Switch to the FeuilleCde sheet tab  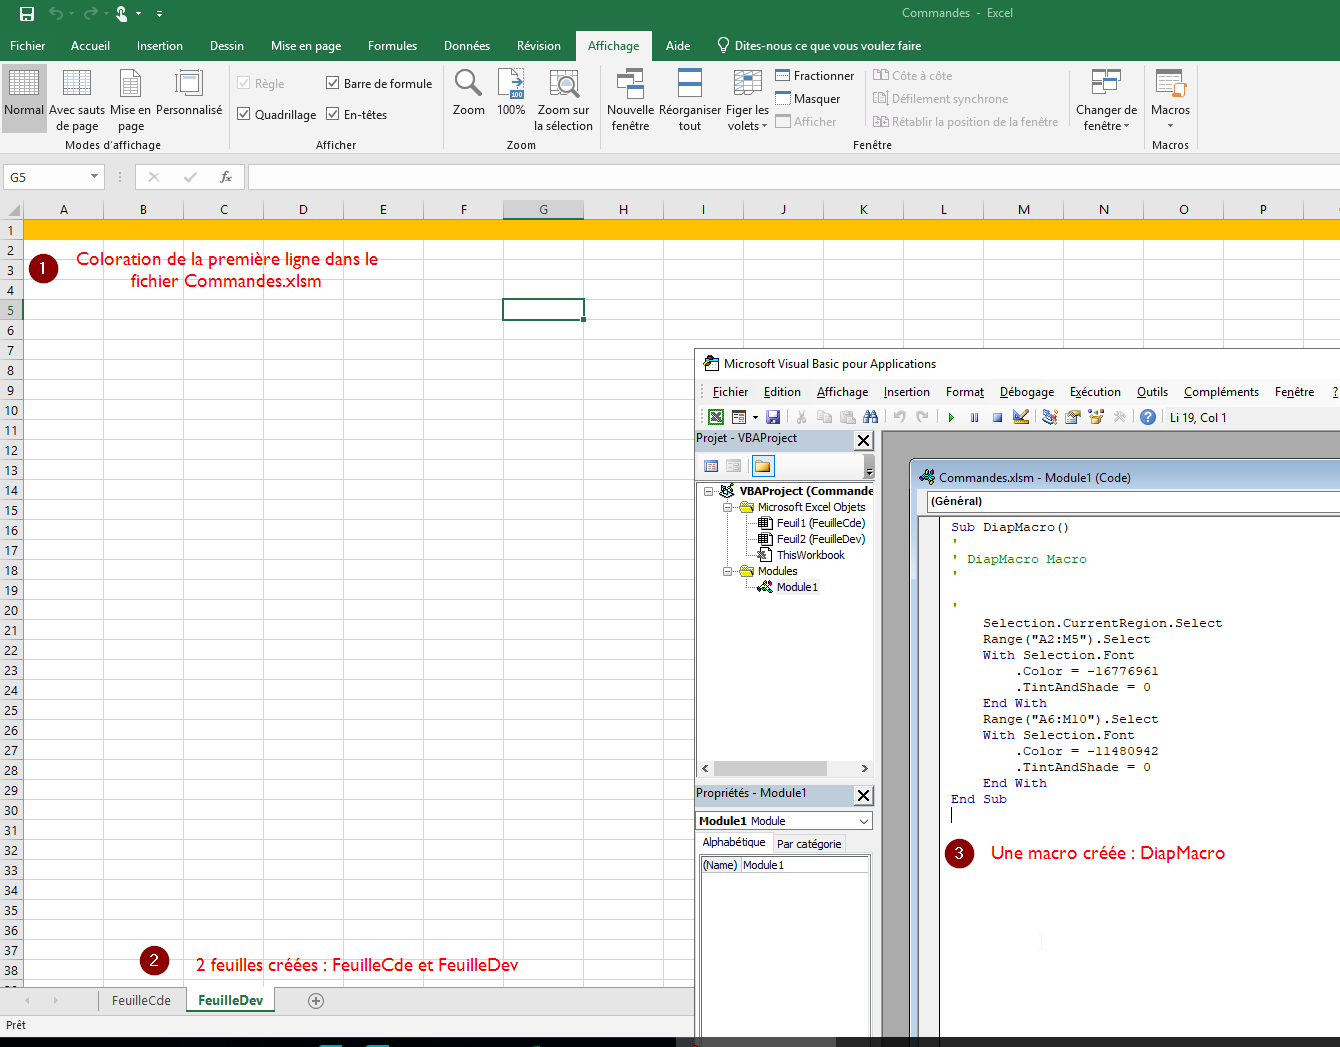point(141,1000)
